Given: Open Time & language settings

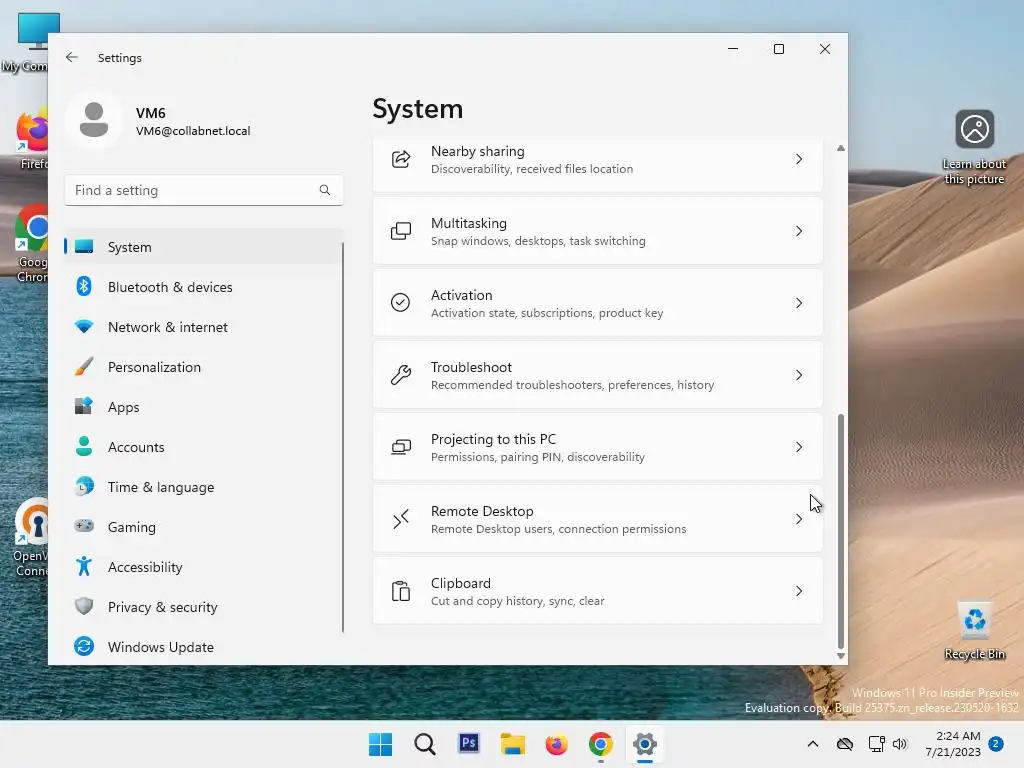Looking at the screenshot, I should point(204,487).
